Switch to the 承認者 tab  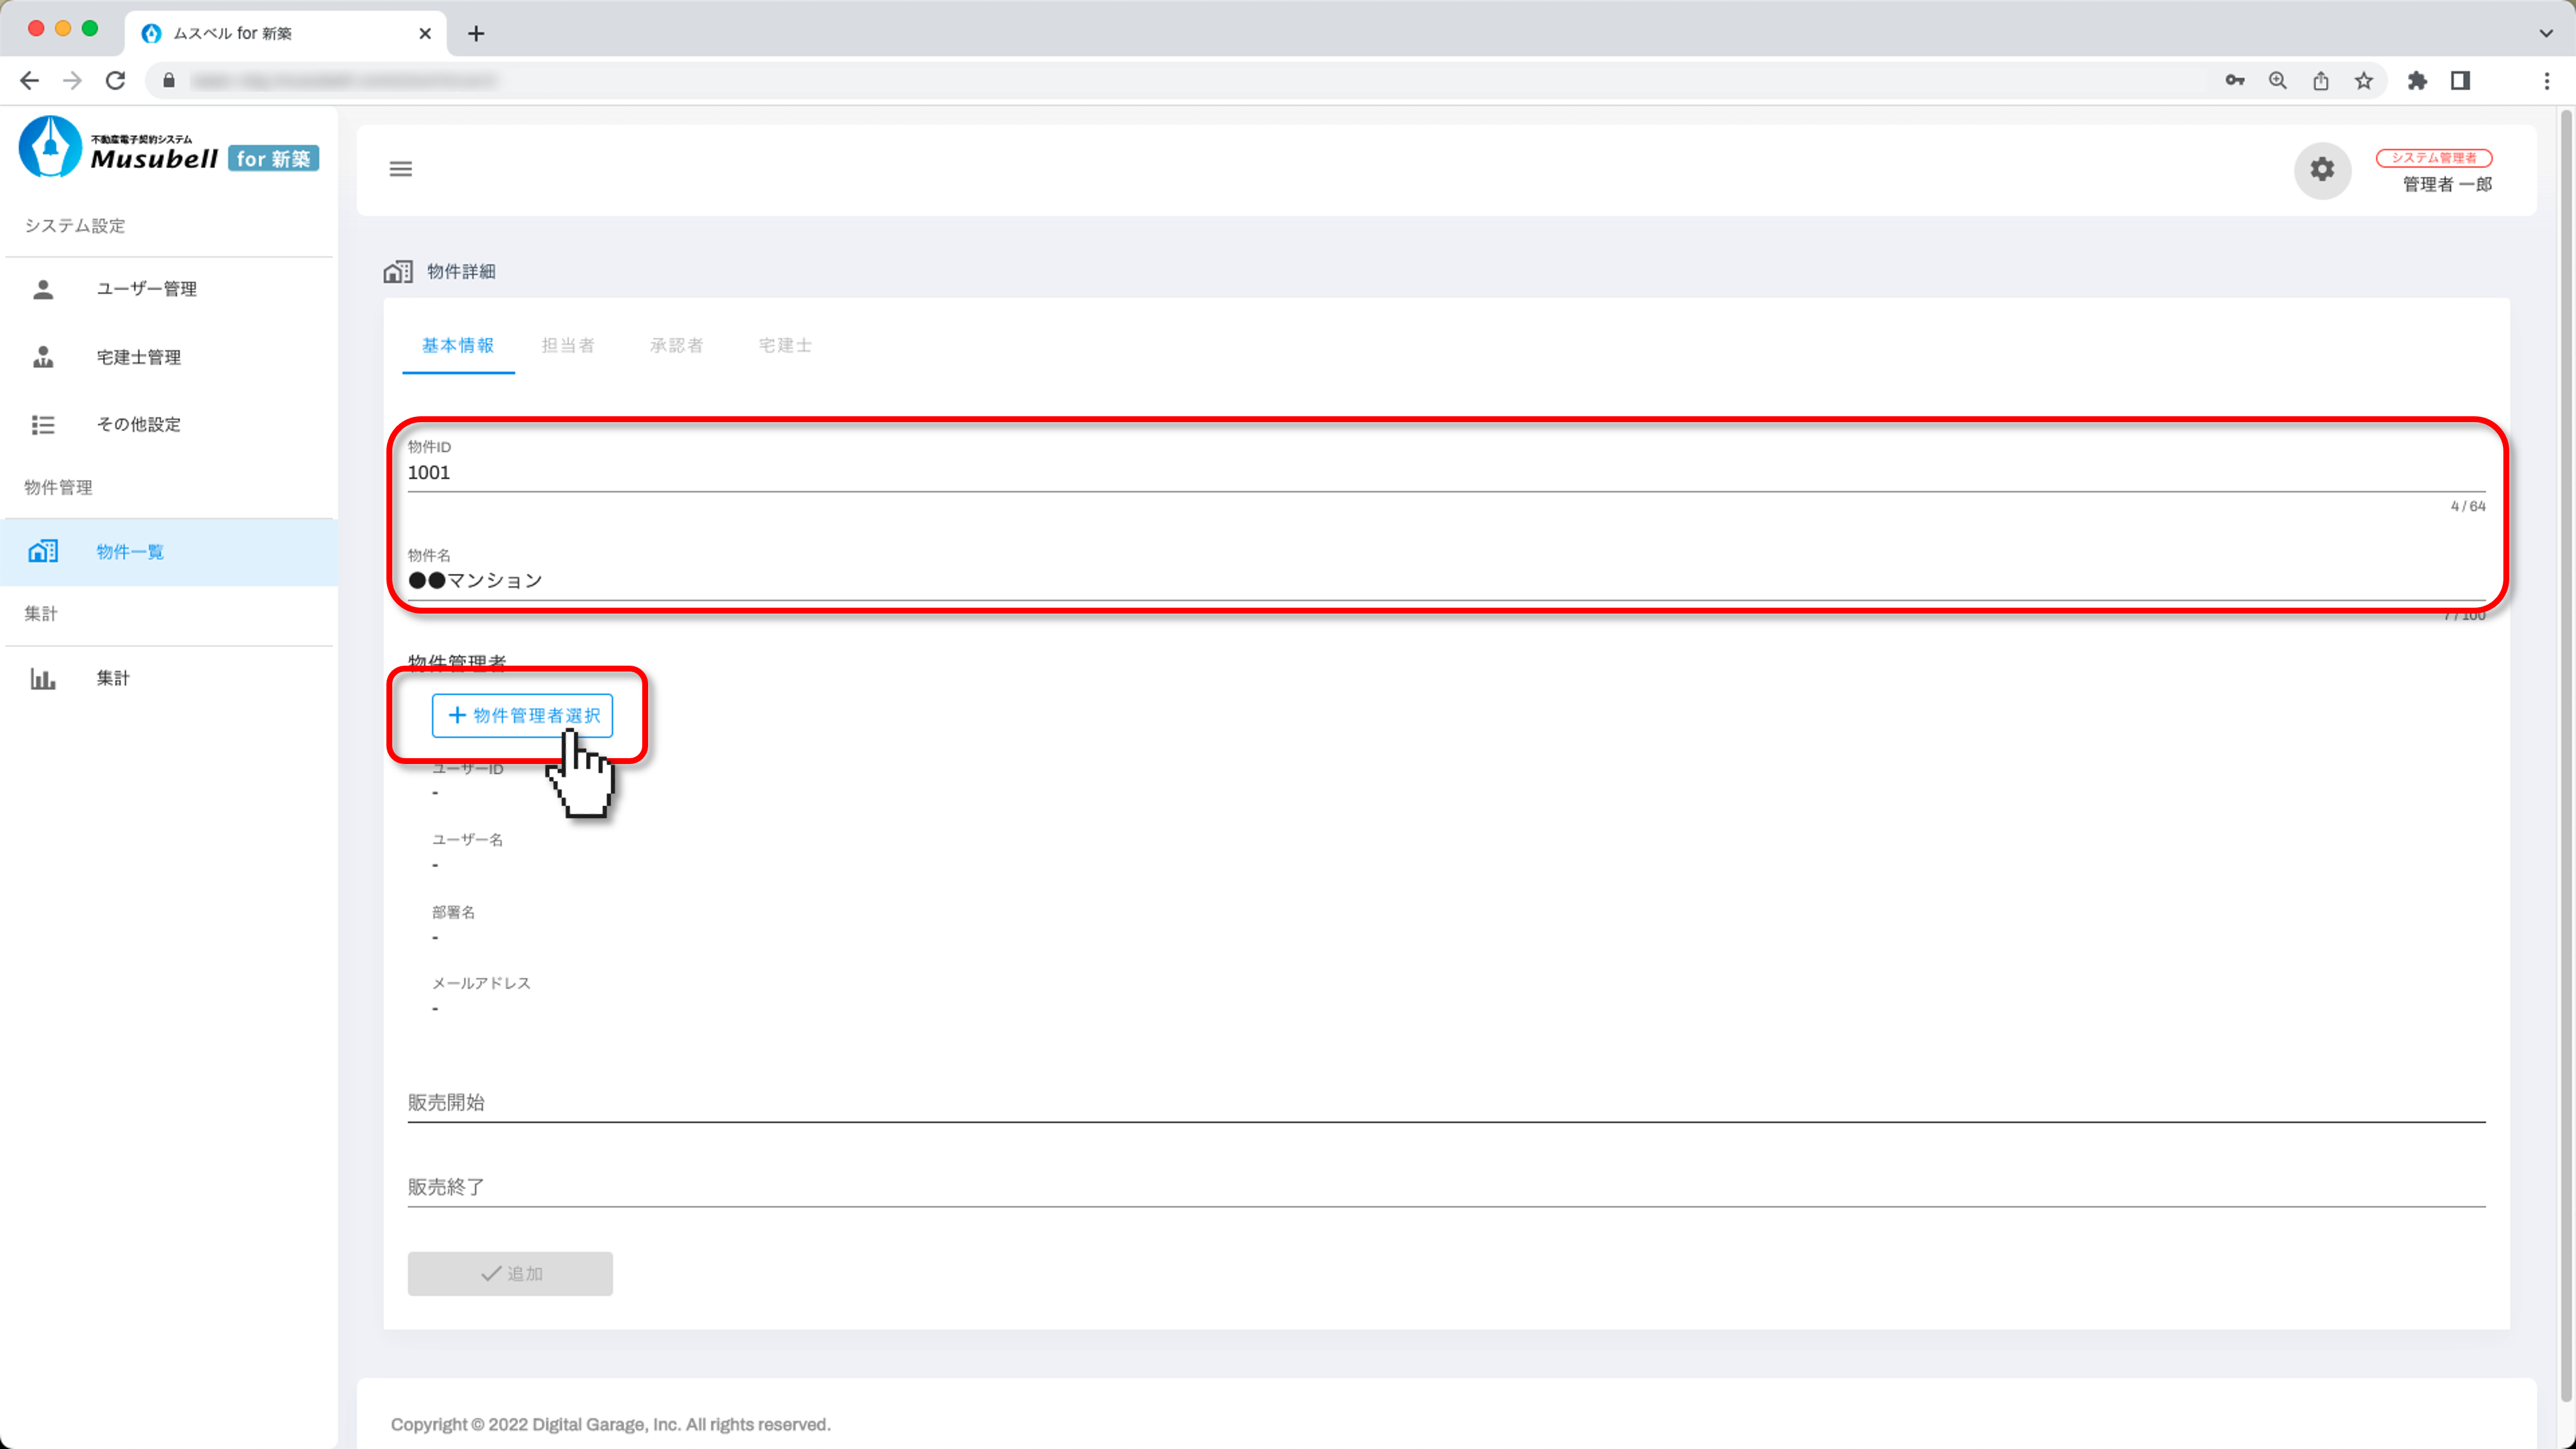click(676, 345)
